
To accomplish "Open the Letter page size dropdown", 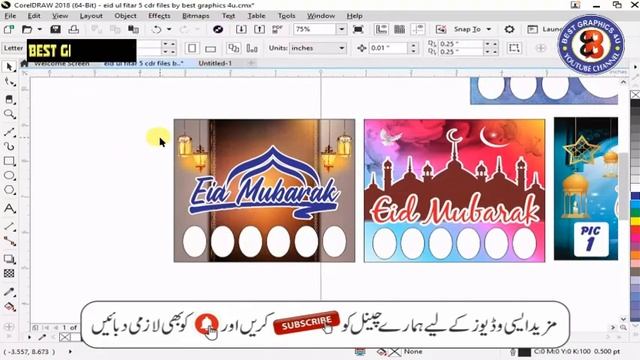I will 13,48.
